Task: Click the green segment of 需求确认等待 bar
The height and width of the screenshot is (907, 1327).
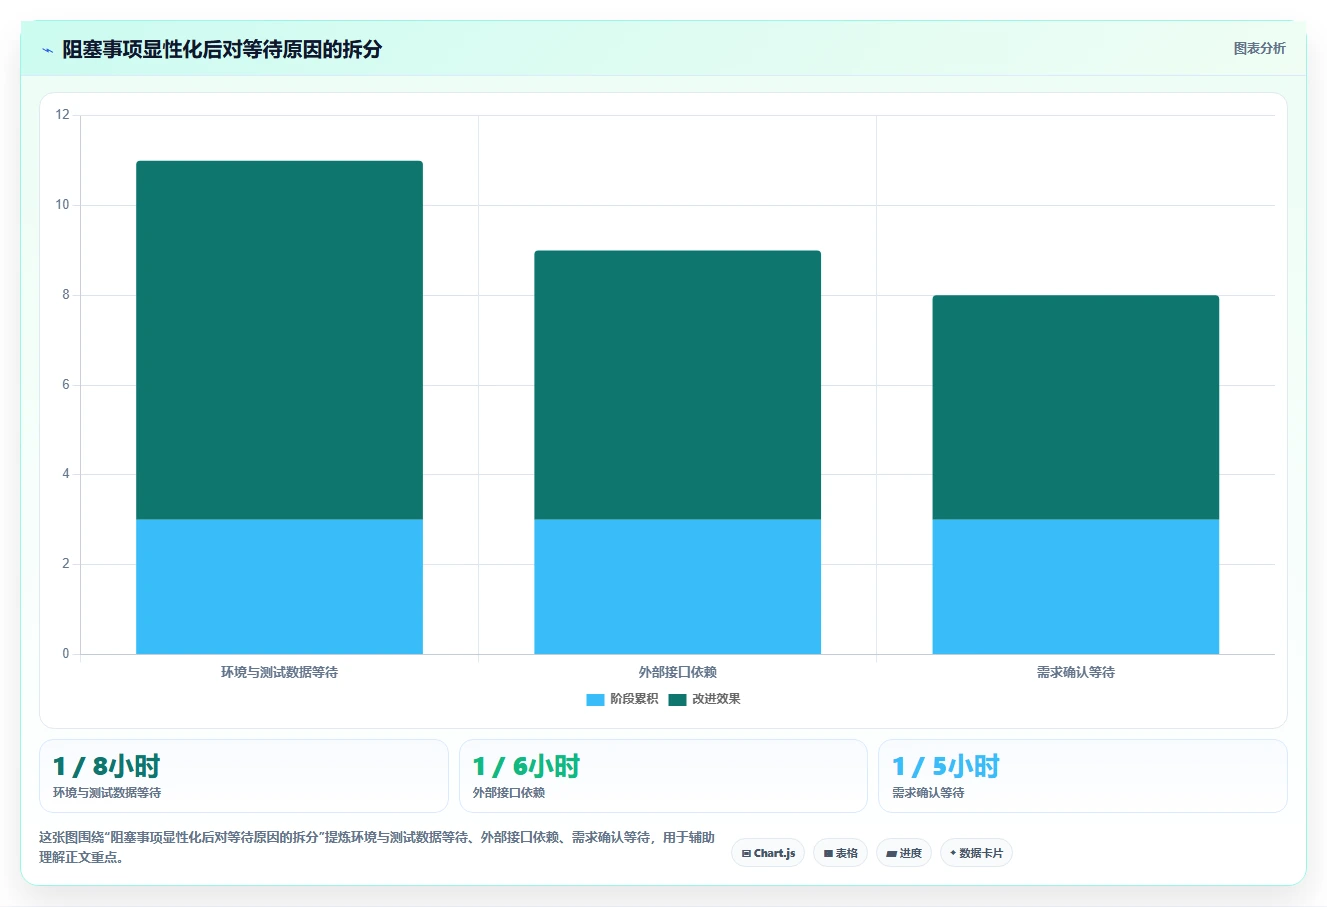Action: 1075,407
